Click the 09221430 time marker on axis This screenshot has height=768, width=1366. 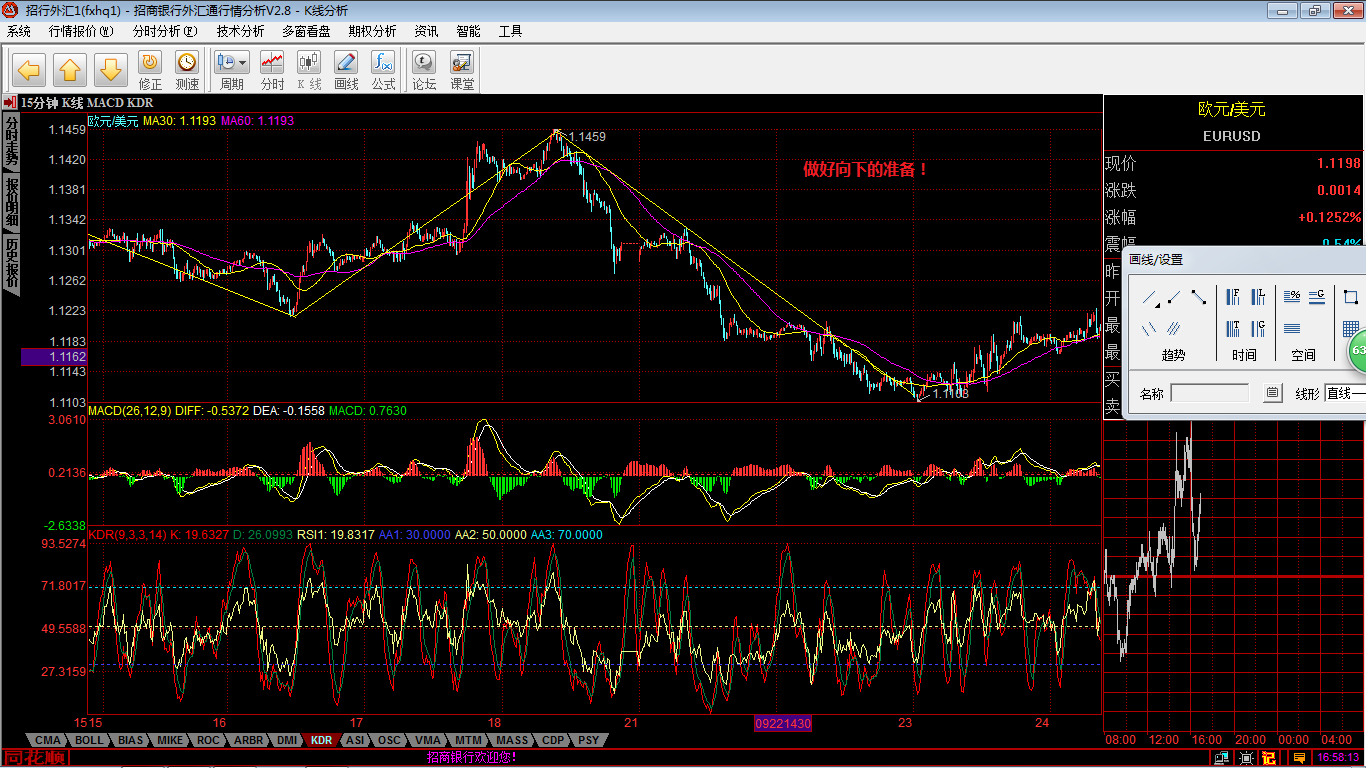(783, 723)
